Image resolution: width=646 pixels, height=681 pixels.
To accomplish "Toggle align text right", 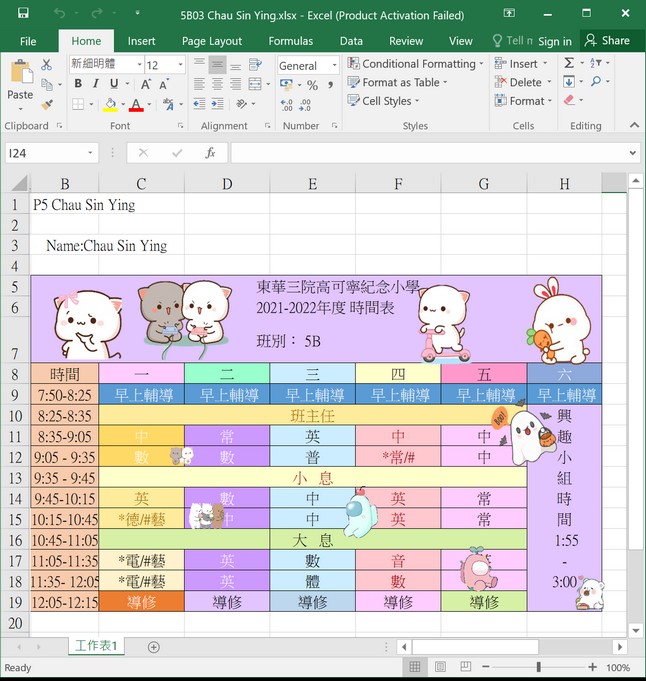I will click(x=236, y=84).
